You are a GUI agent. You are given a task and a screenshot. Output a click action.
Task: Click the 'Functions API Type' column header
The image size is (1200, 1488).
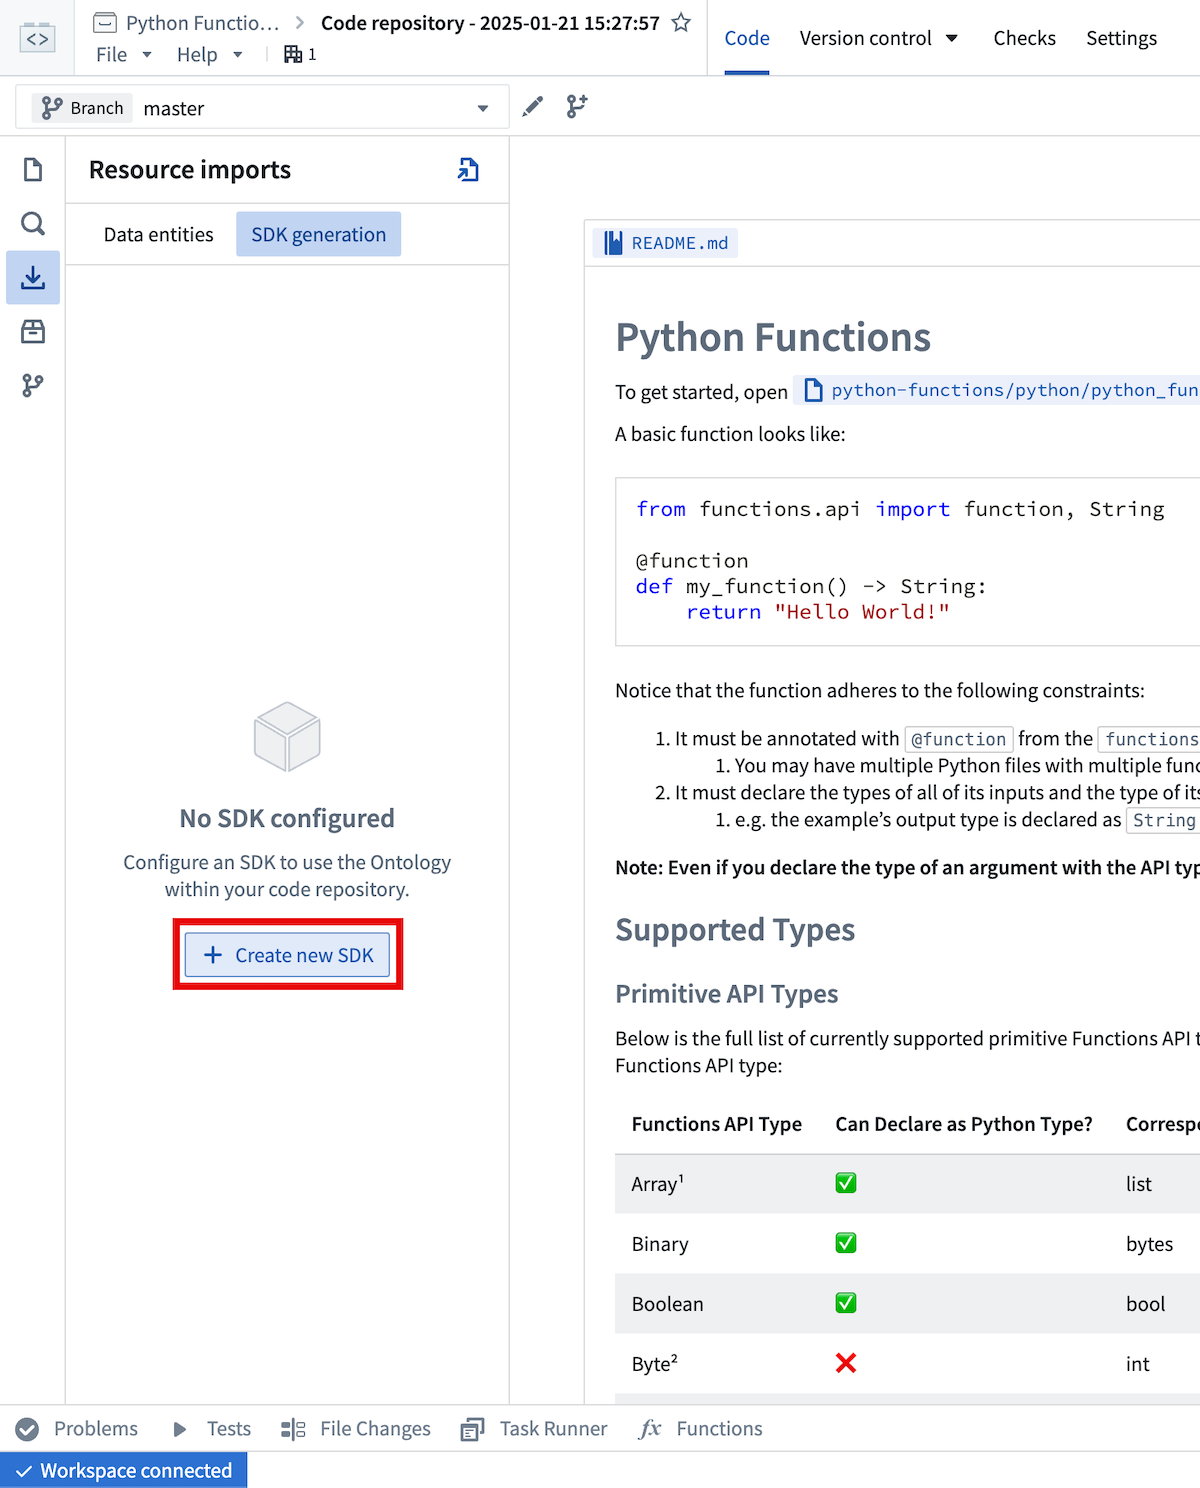717,1124
